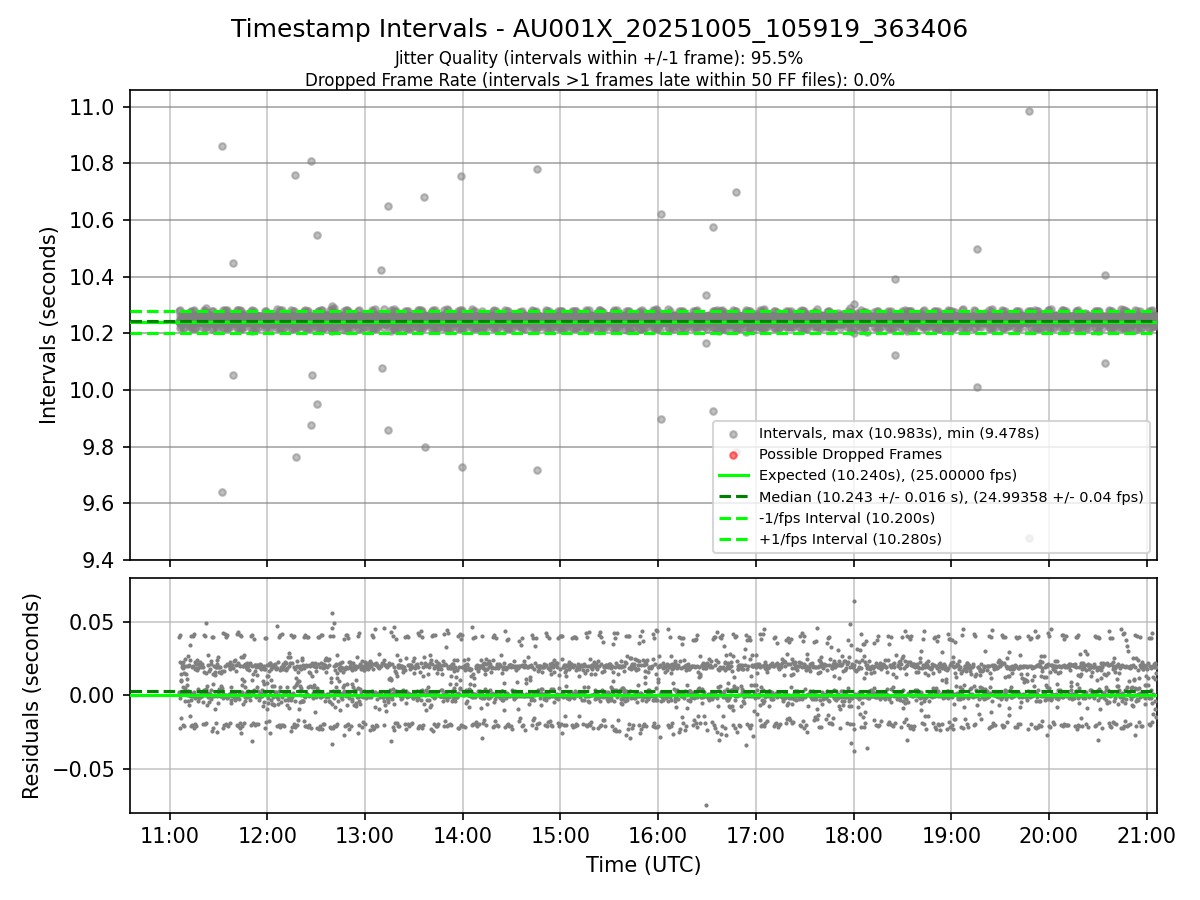Select the Dropped Frame Rate 0.0% subtitle line
Viewport: 1200px width, 900px height.
point(599,80)
